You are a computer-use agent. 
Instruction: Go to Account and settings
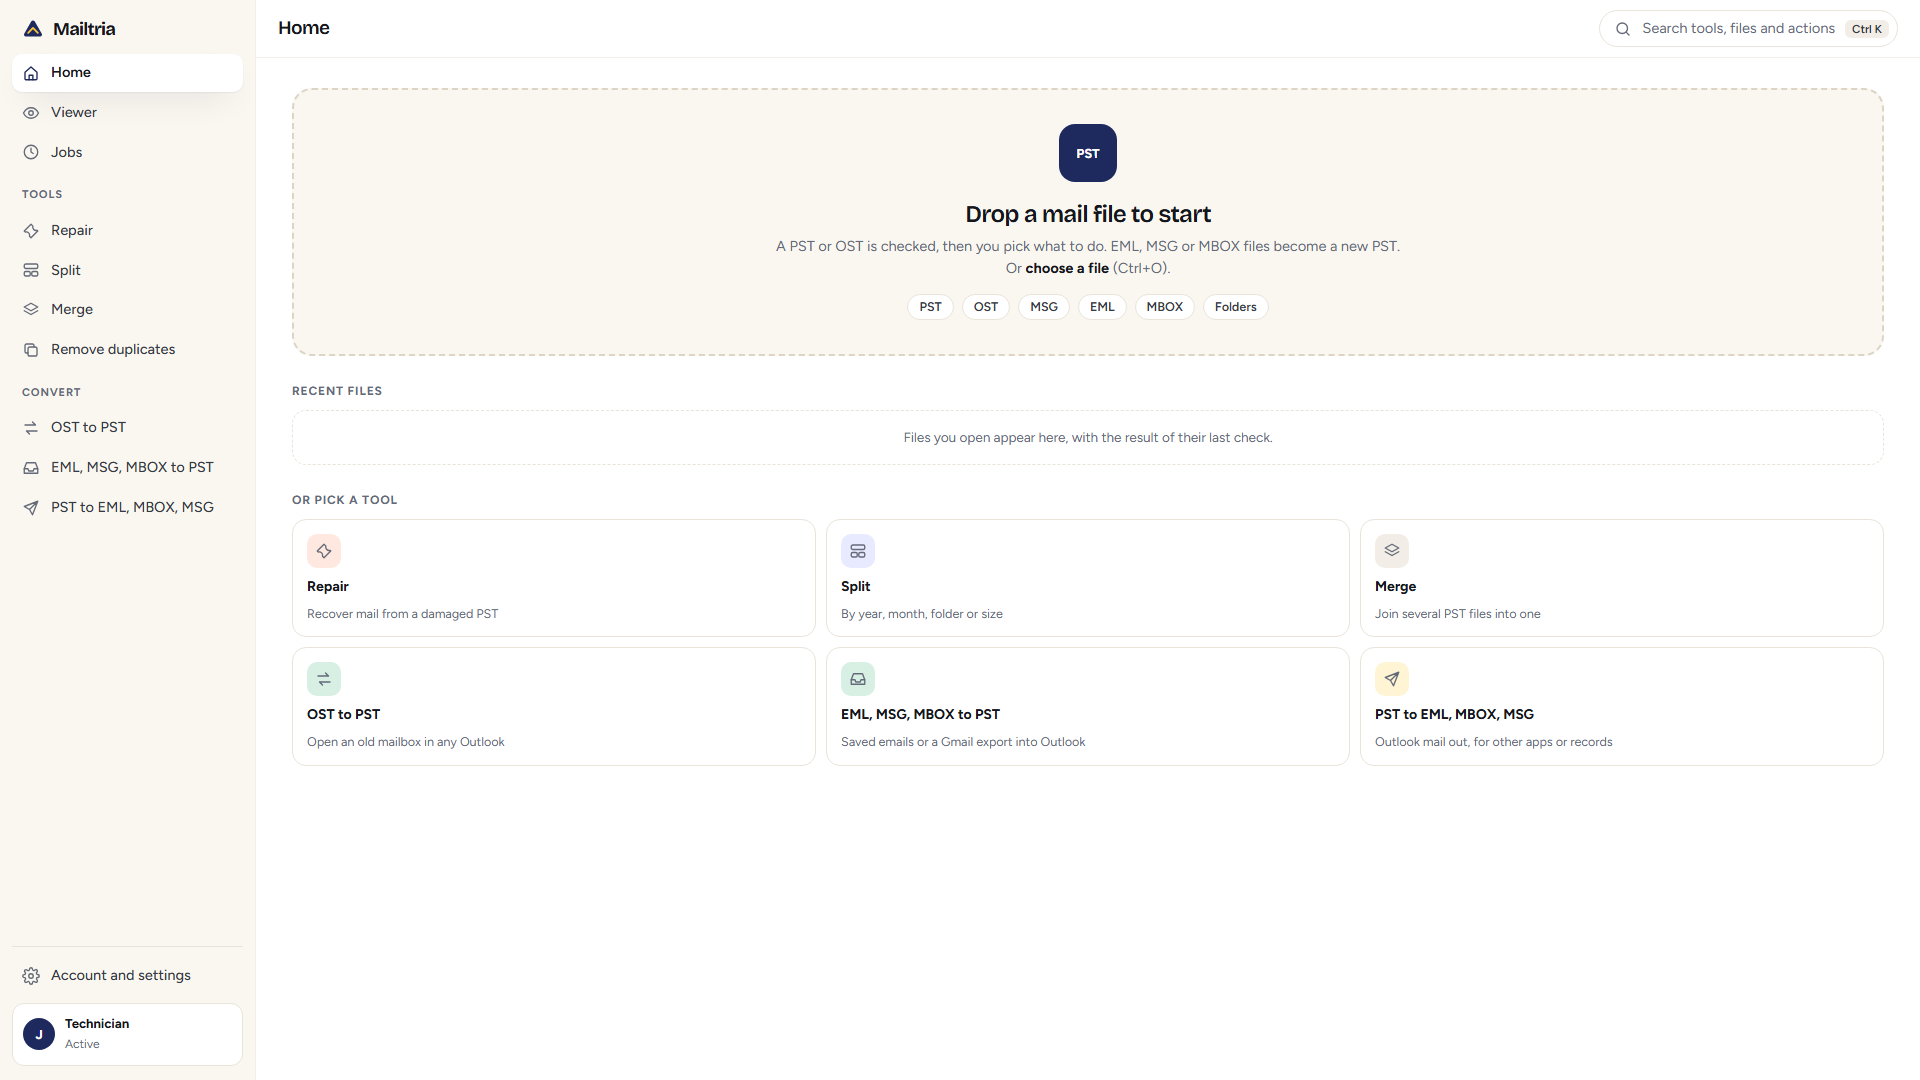tap(127, 976)
